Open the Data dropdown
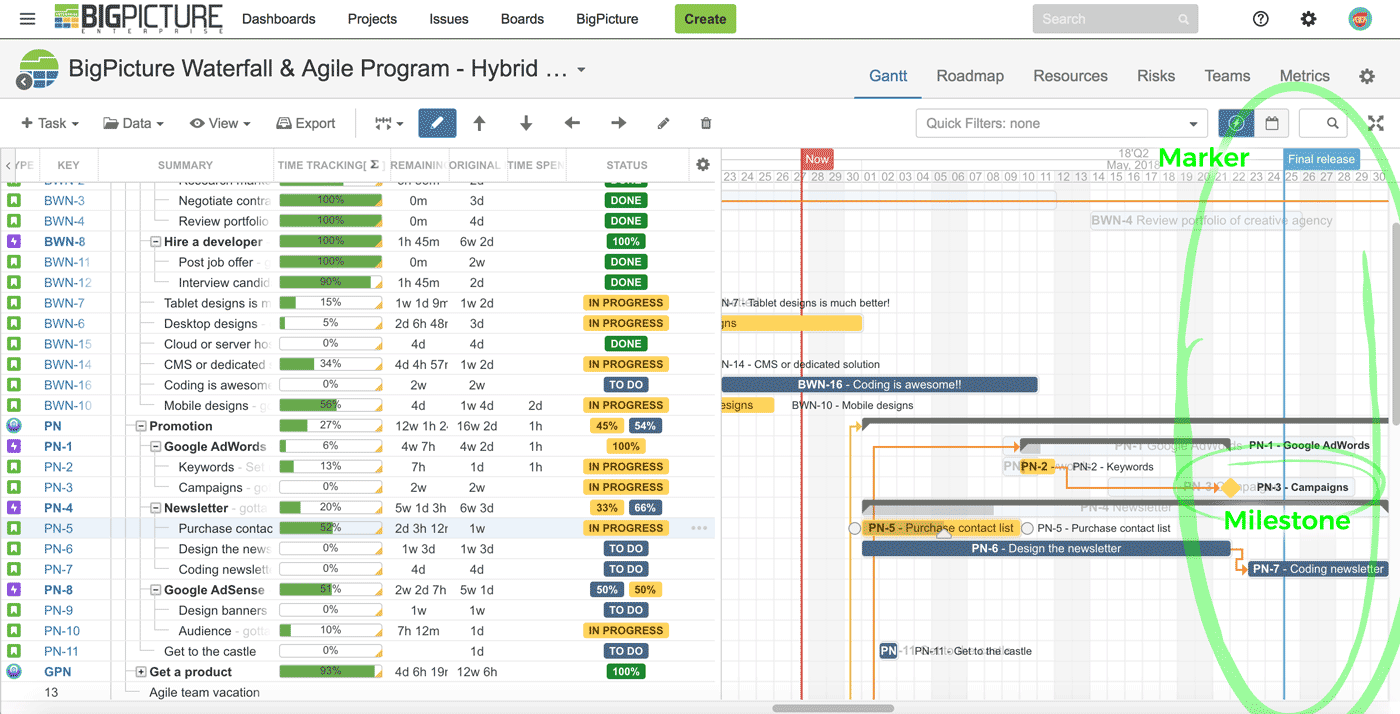The width and height of the screenshot is (1400, 714). pyautogui.click(x=133, y=123)
